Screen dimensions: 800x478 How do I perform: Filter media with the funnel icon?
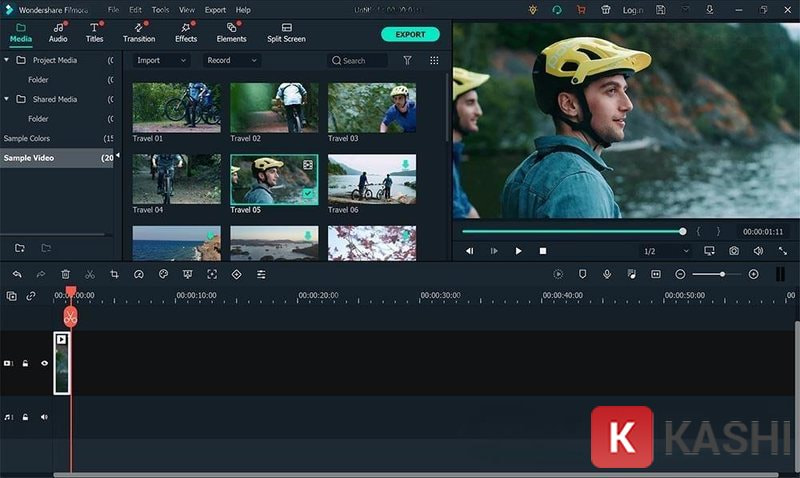coord(407,60)
